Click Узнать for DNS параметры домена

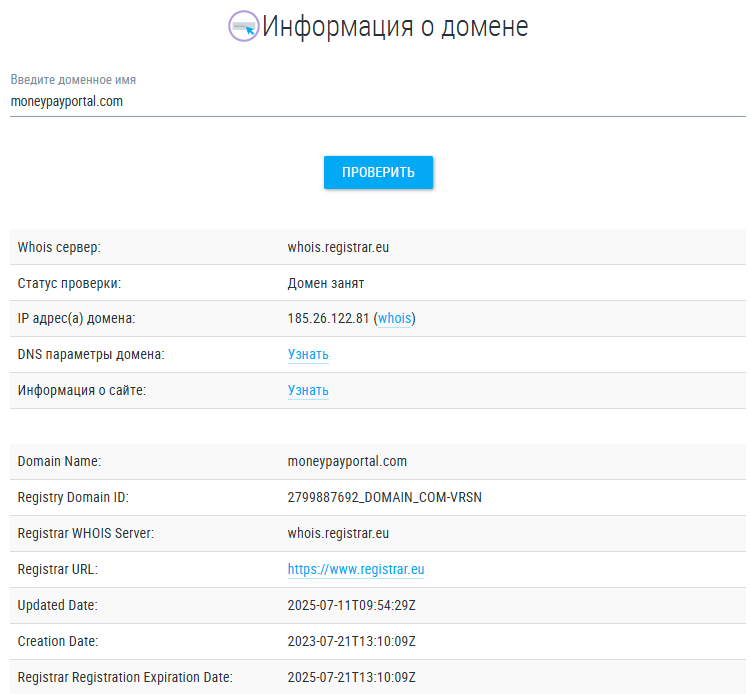[308, 355]
